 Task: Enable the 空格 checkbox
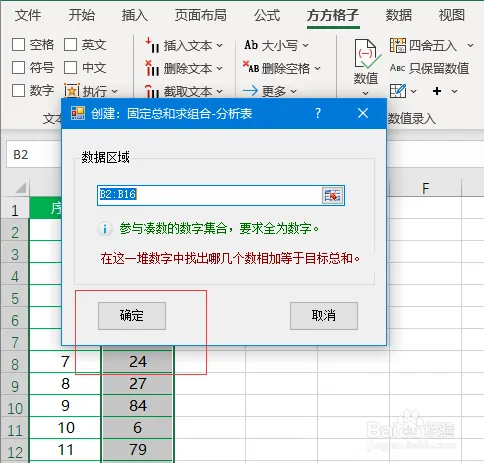[x=18, y=45]
